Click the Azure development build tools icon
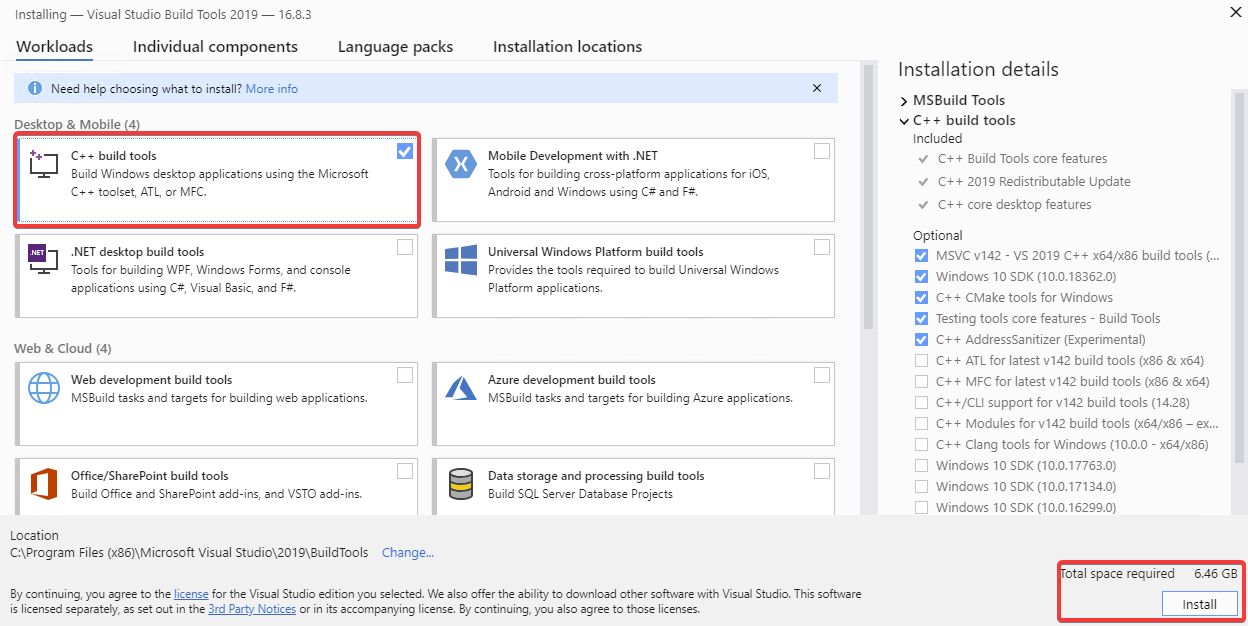The image size is (1248, 626). click(x=460, y=388)
